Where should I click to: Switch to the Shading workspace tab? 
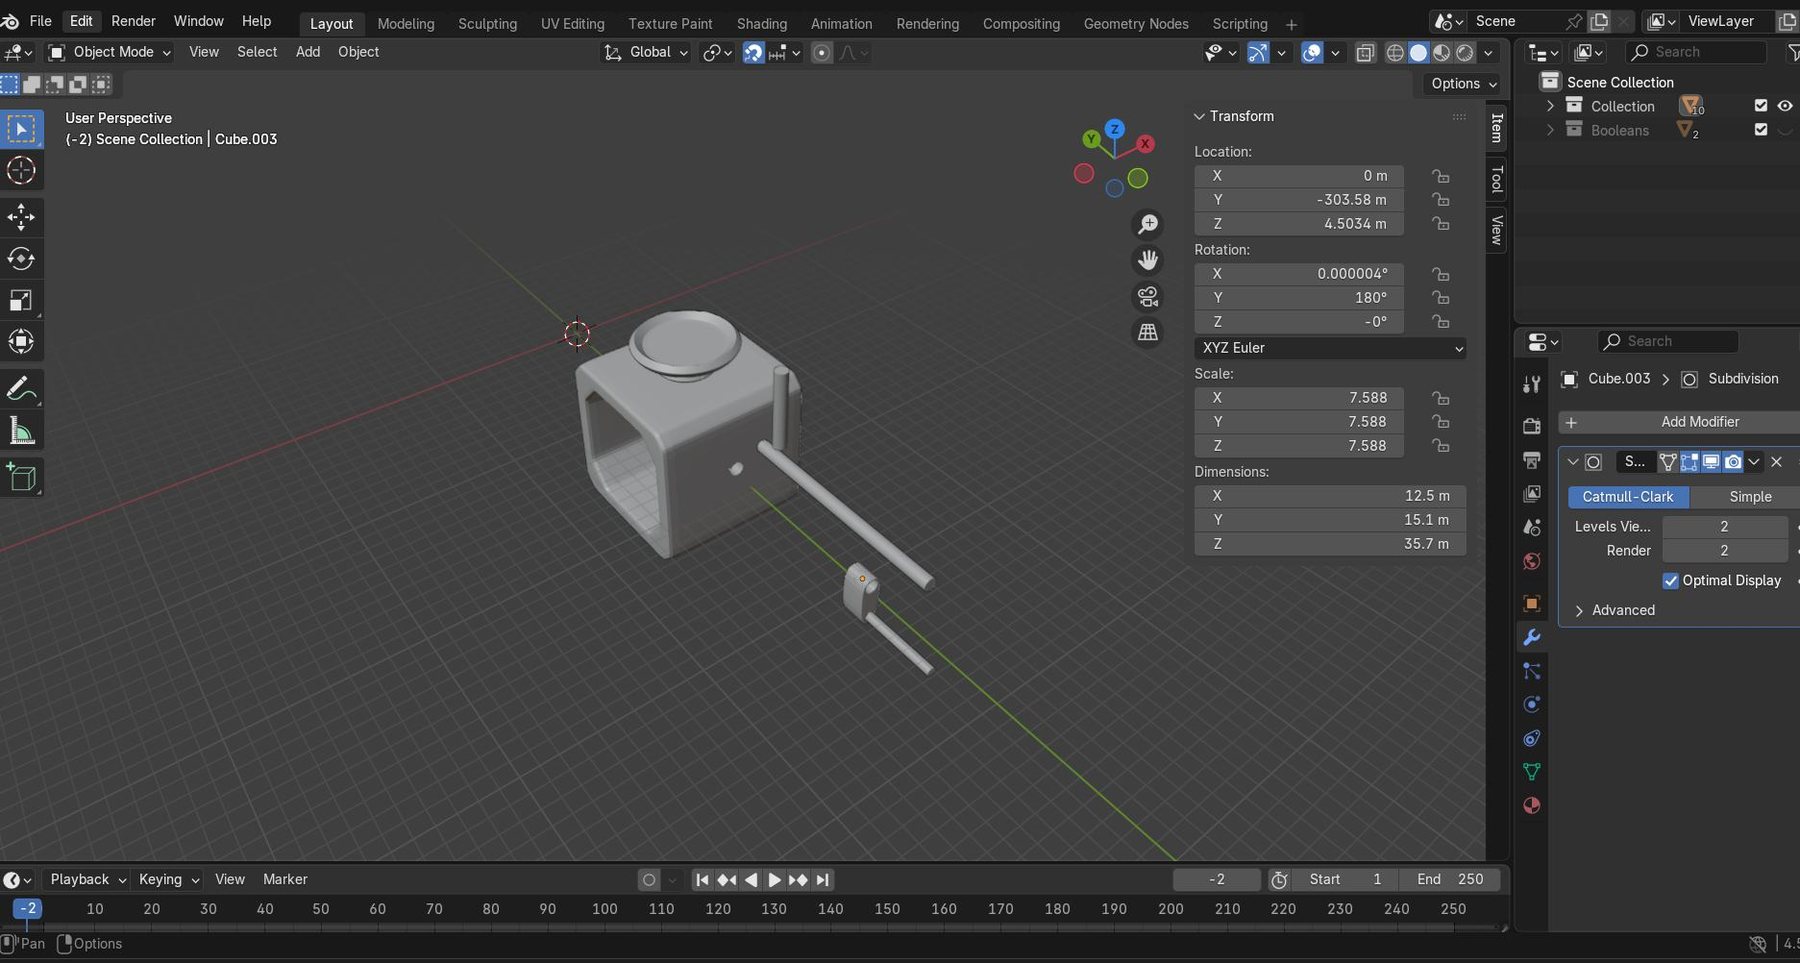click(761, 24)
